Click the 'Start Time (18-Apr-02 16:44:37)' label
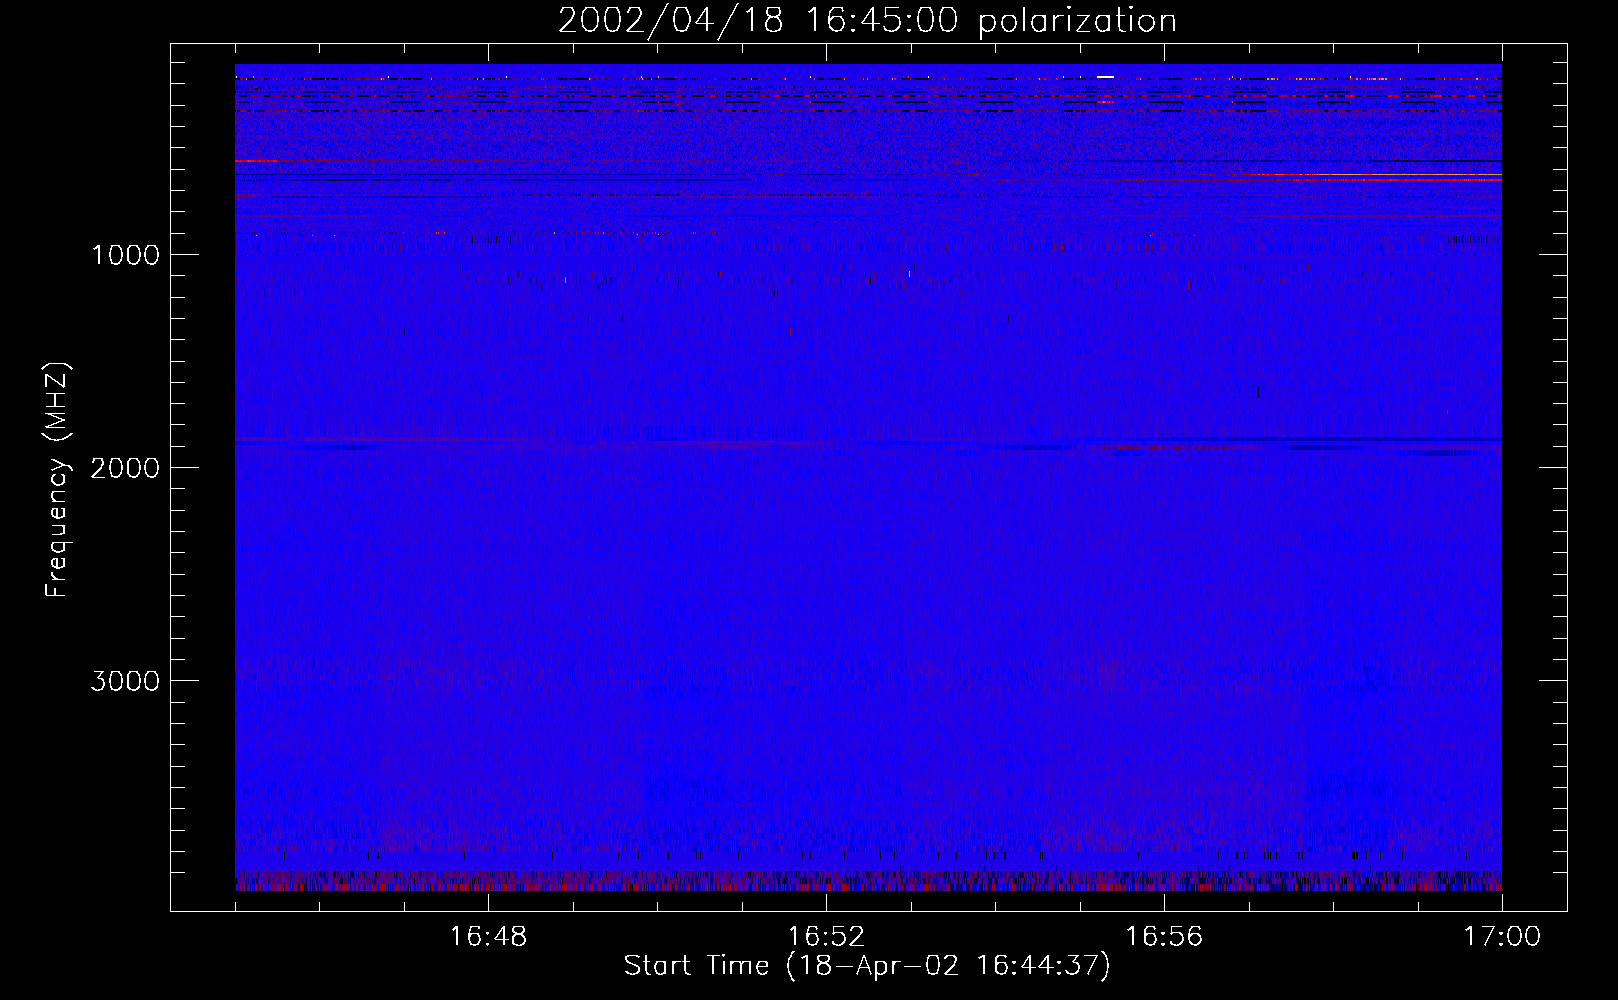1618x1000 pixels. point(867,966)
